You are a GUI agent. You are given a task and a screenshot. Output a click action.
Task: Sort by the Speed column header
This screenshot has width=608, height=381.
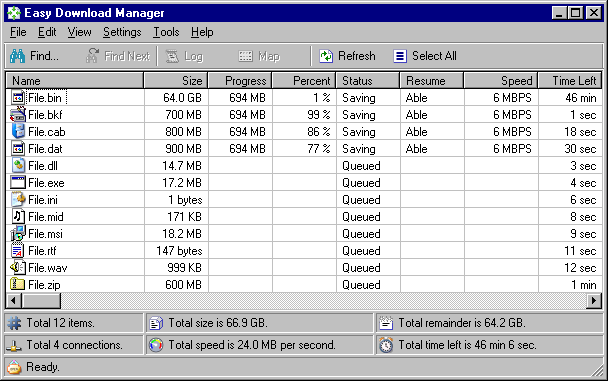click(x=501, y=81)
